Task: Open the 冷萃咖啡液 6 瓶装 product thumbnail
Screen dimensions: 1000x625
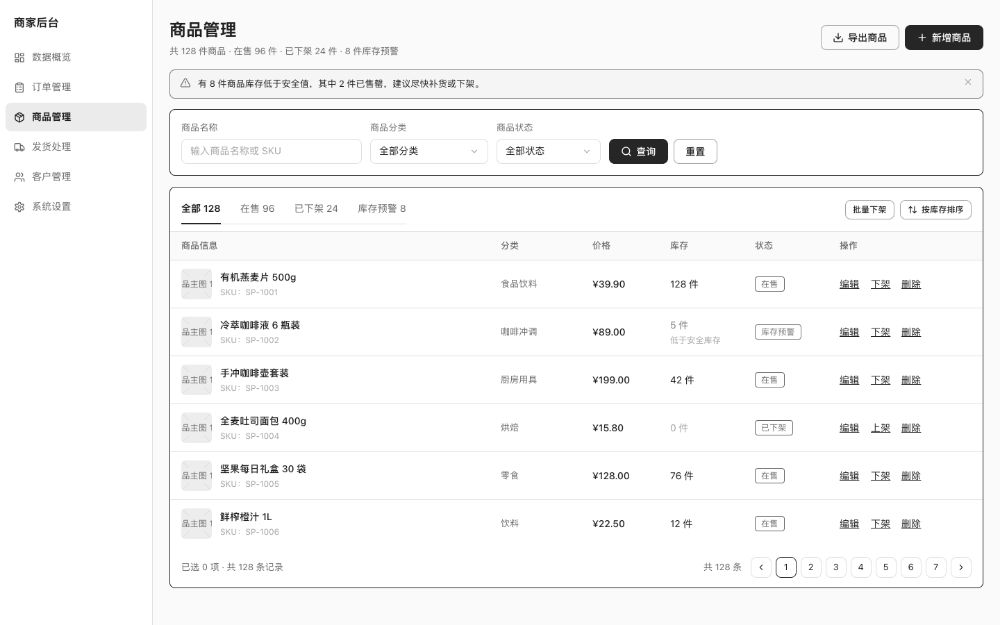Action: (x=196, y=332)
